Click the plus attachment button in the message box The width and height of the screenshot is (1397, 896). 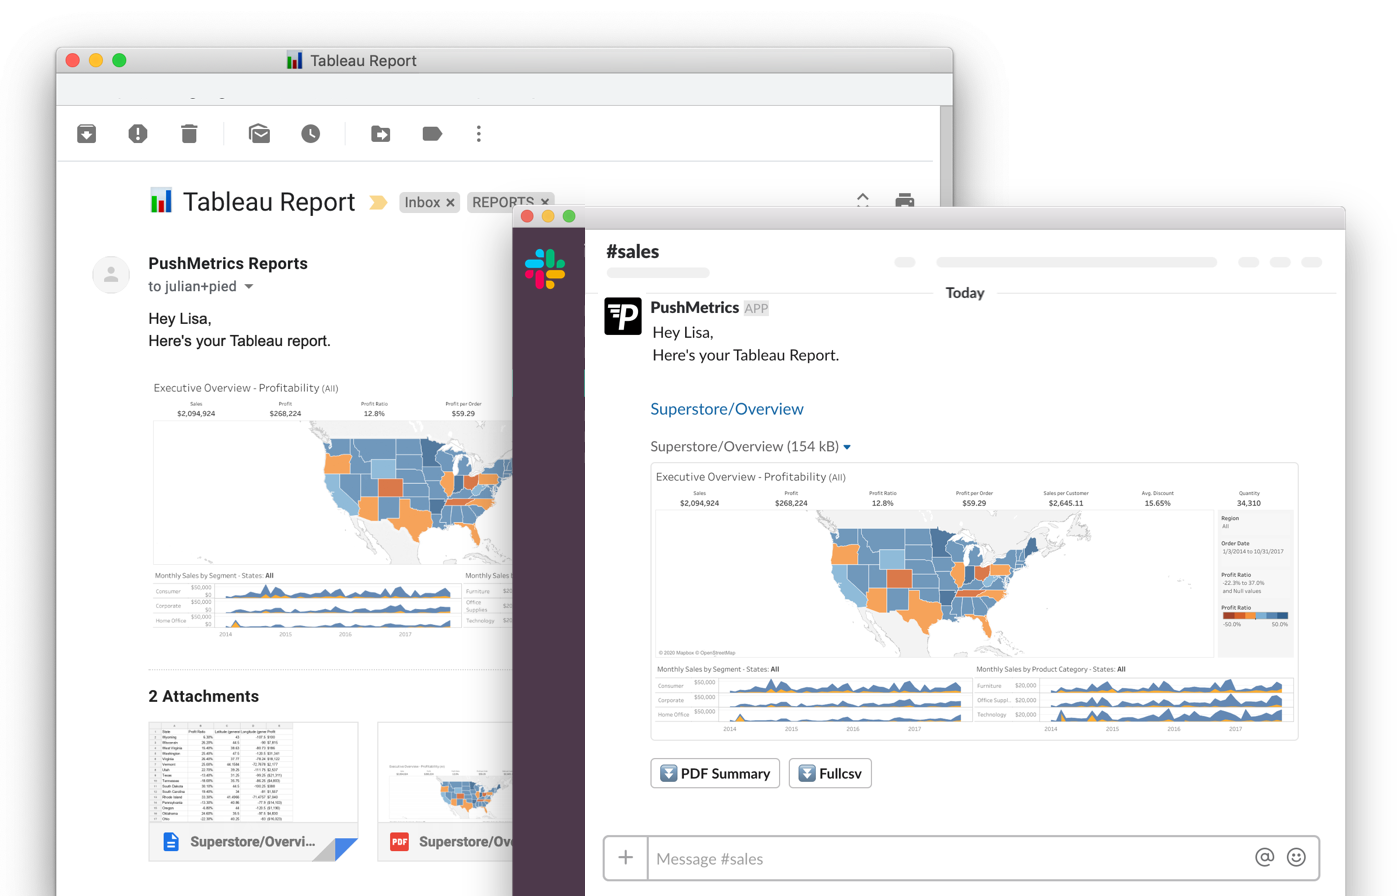click(626, 858)
